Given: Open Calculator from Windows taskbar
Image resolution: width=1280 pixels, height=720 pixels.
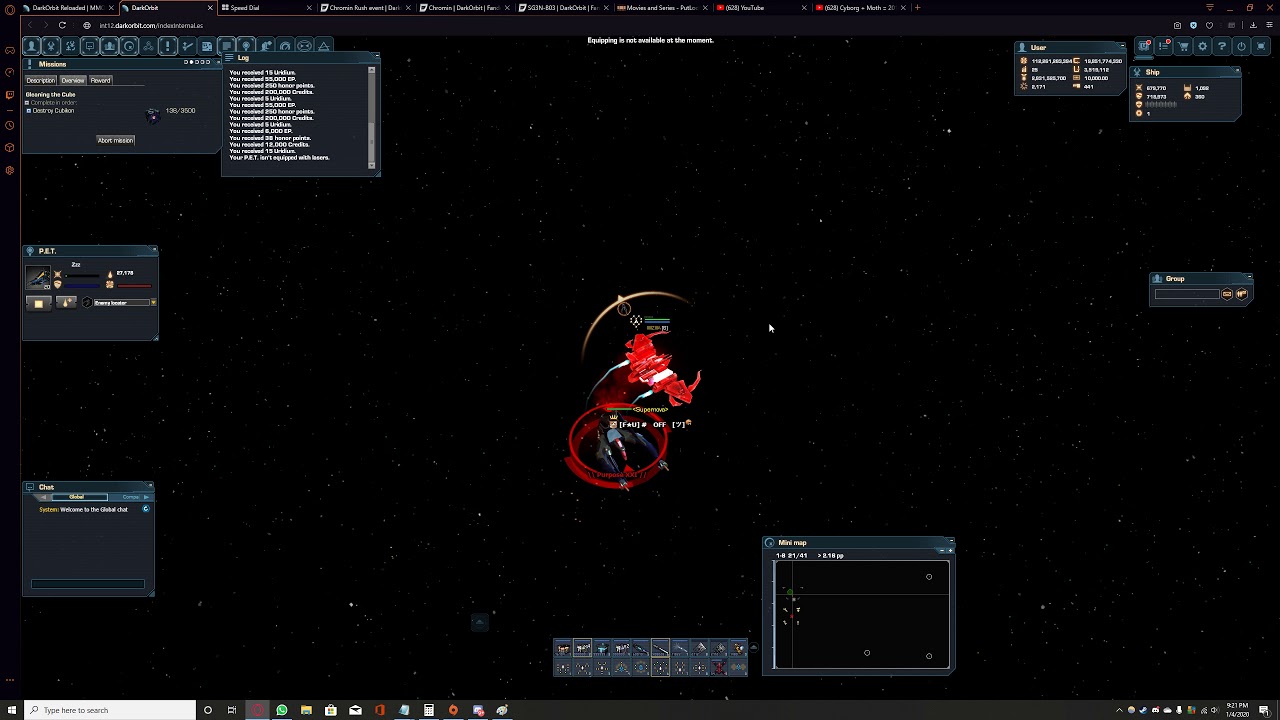Looking at the screenshot, I should pos(429,710).
